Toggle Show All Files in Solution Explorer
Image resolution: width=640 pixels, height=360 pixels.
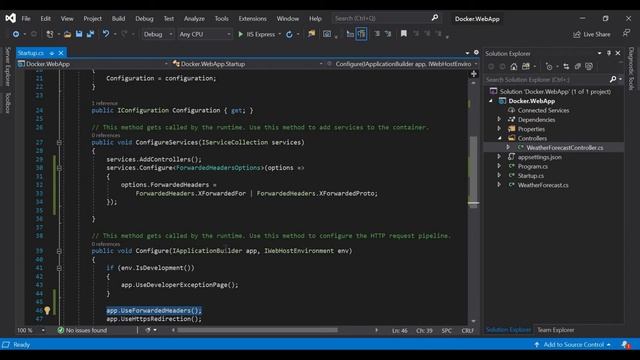tap(589, 67)
